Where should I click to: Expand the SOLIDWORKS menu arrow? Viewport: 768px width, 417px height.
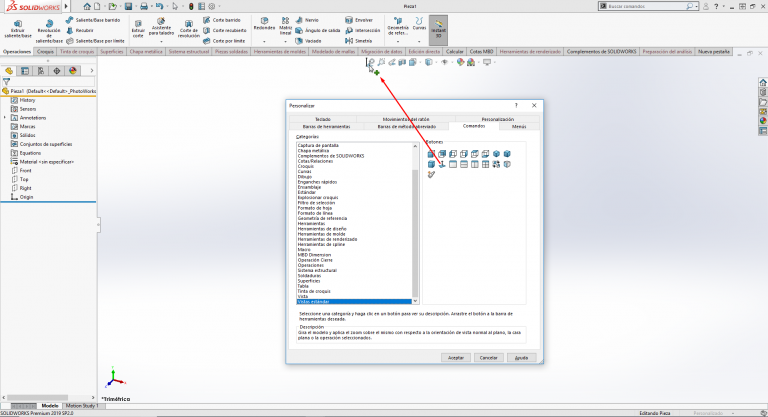tap(66, 6)
